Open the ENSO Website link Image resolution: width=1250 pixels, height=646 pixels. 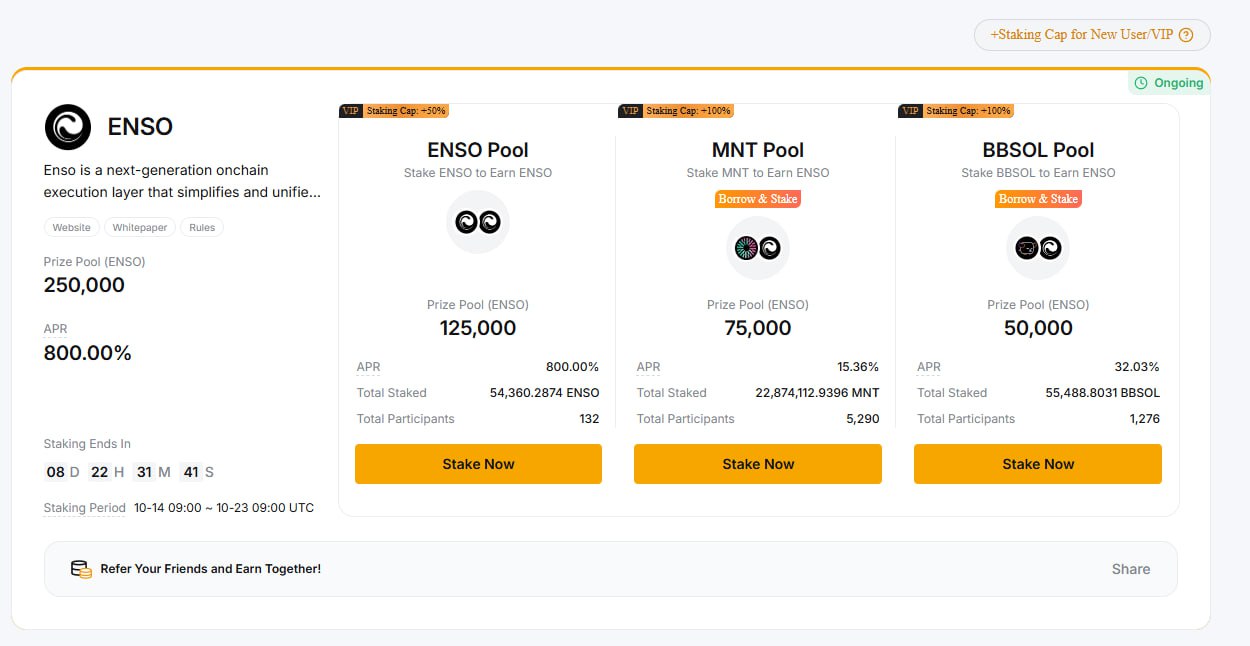(71, 228)
